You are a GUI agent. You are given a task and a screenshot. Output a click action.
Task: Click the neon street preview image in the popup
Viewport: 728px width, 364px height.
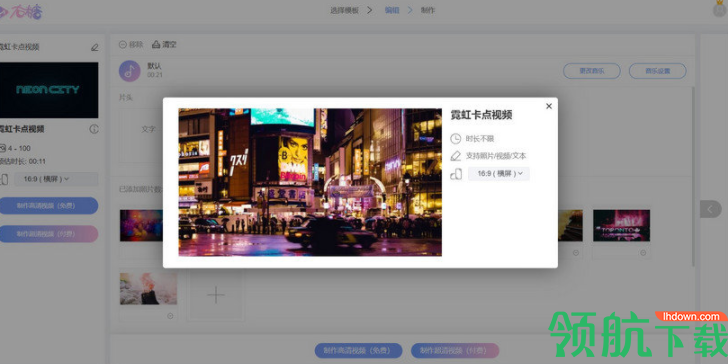tap(310, 182)
